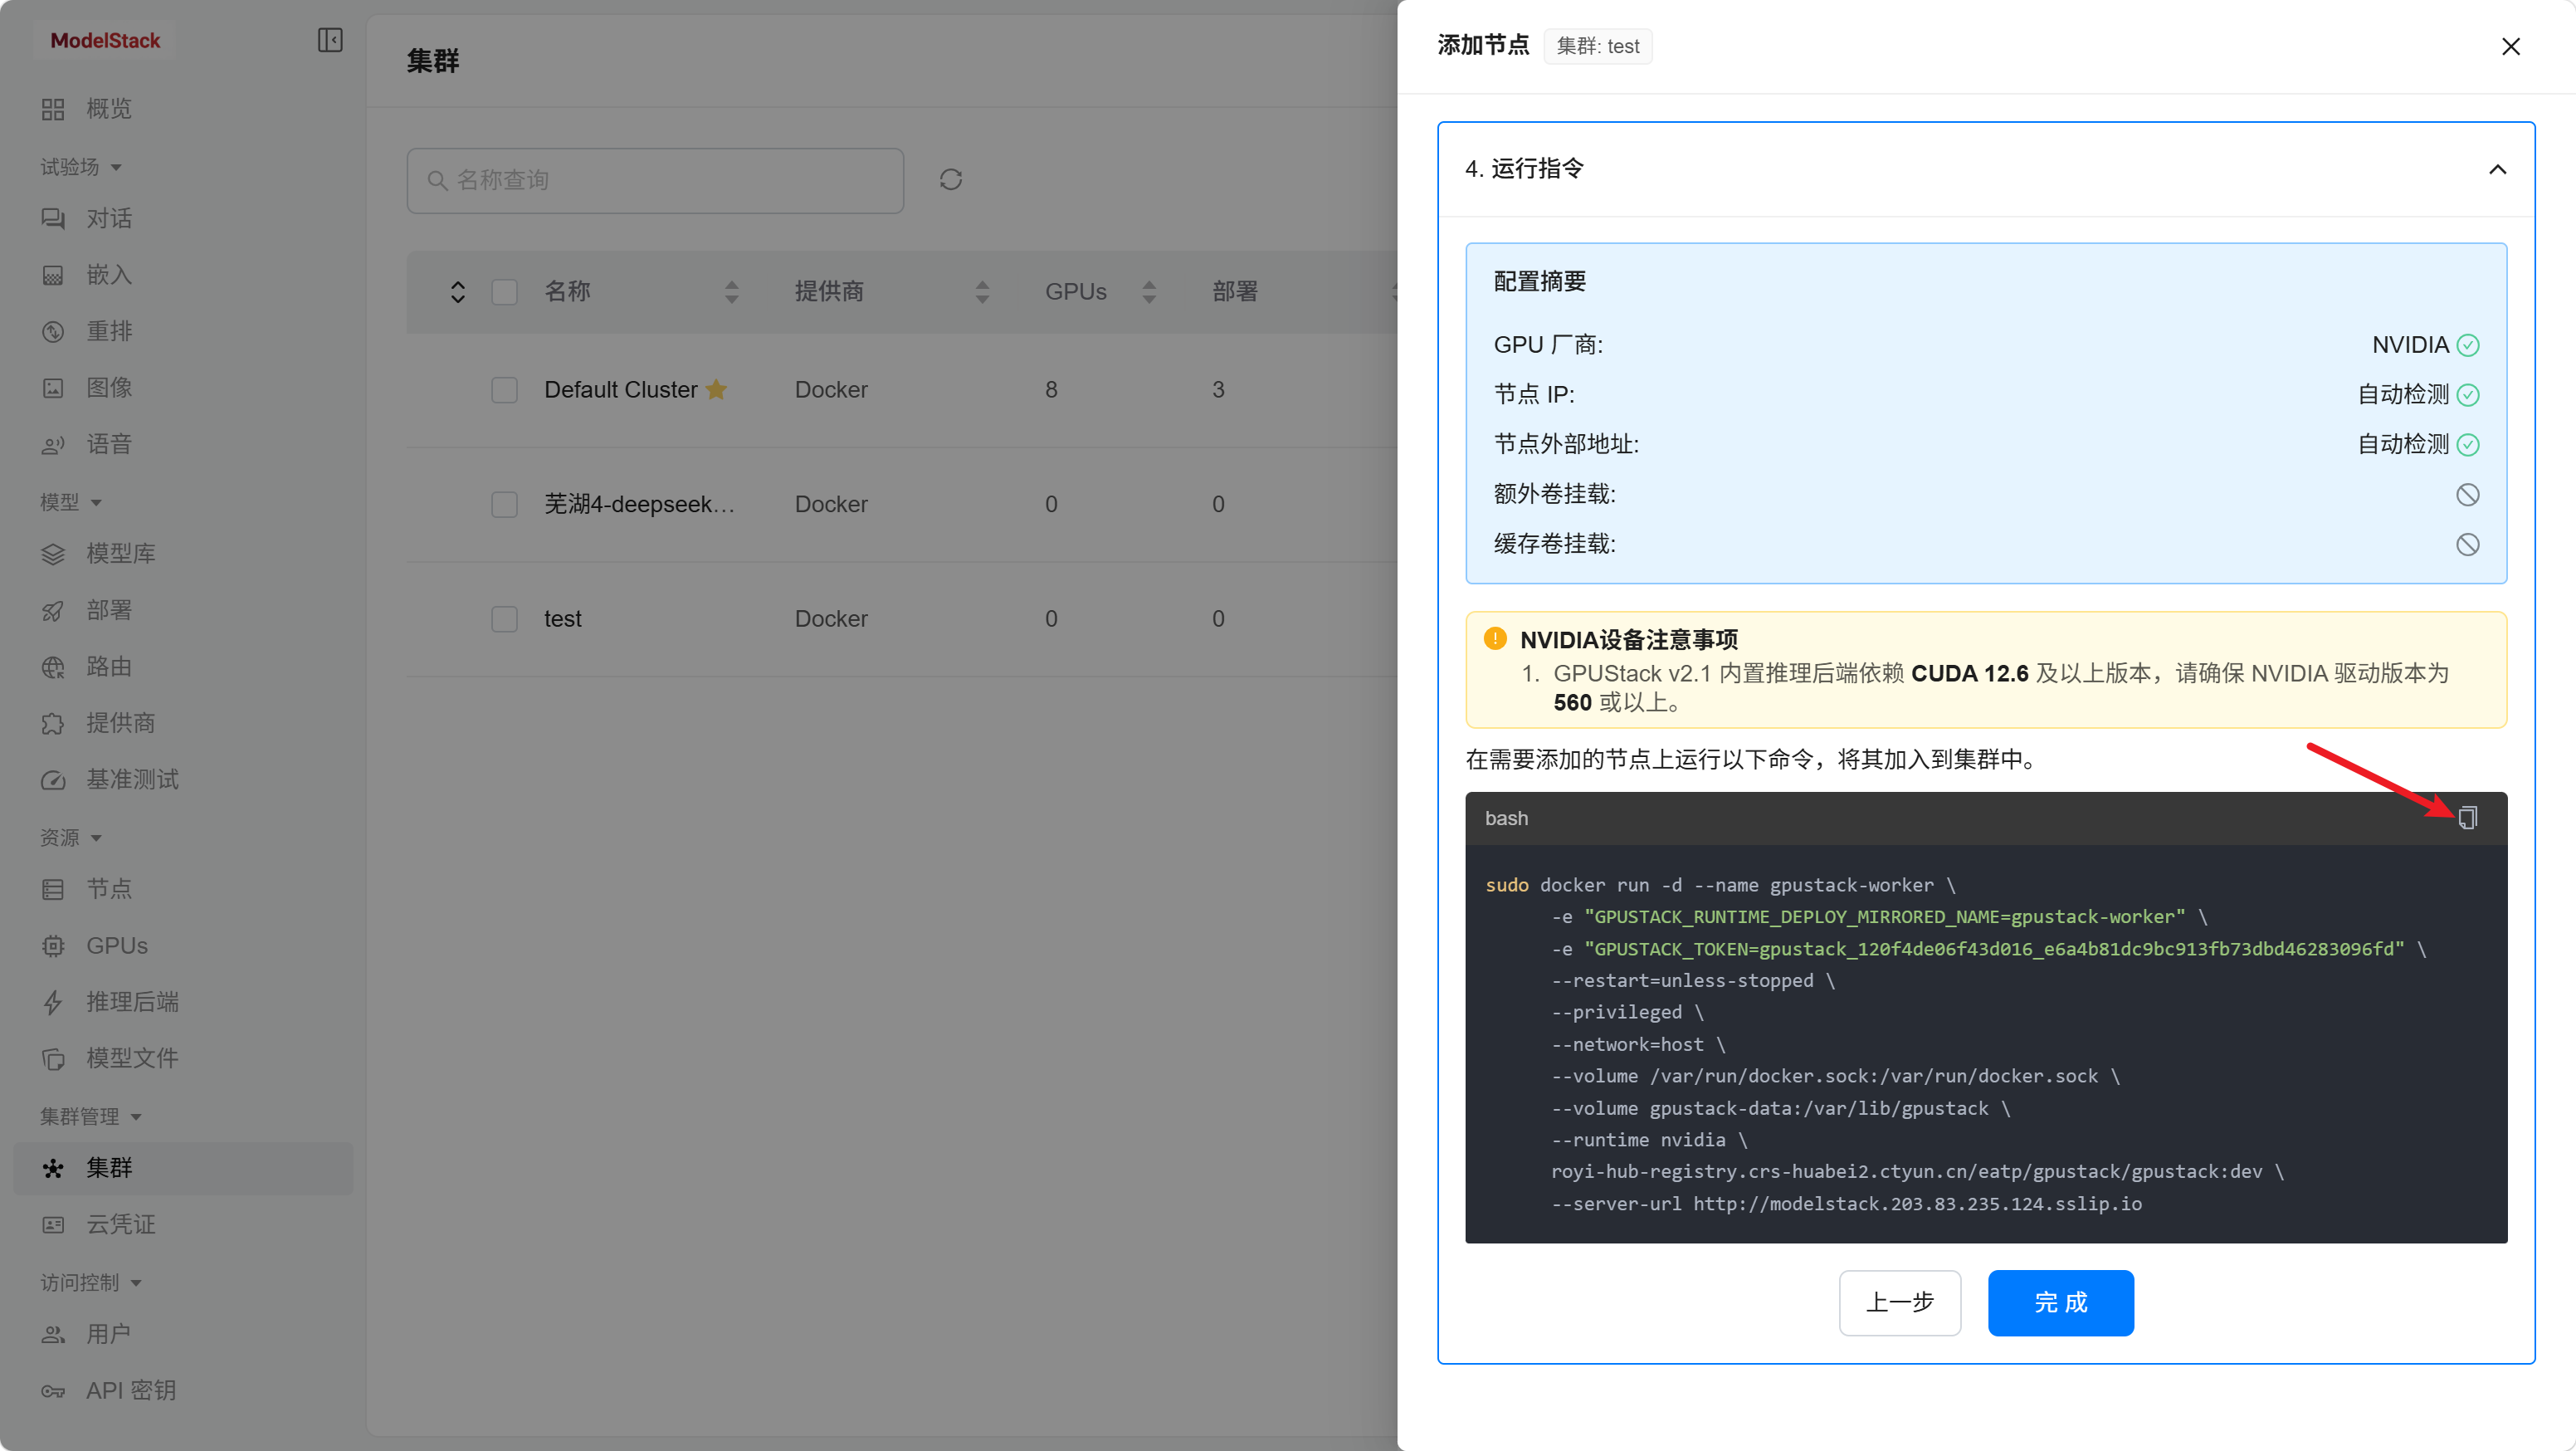Check the 芜湖4-deepseek row checkbox
Image resolution: width=2576 pixels, height=1451 pixels.
pyautogui.click(x=504, y=504)
